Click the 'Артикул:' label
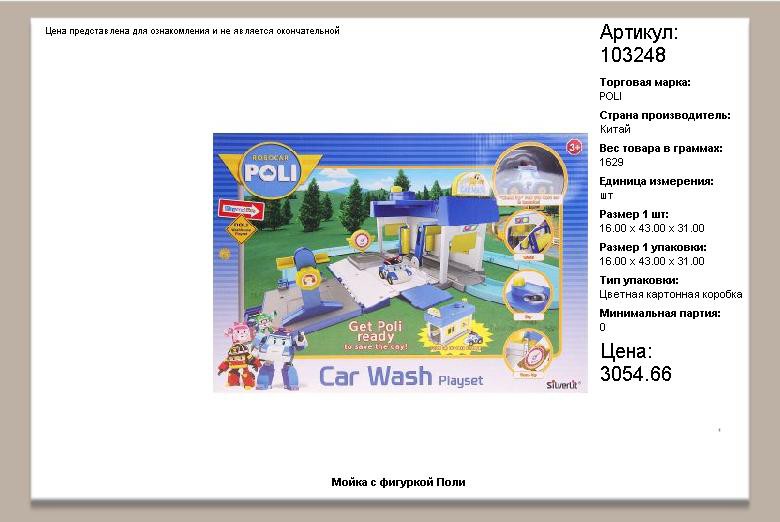780x522 pixels. 639,32
